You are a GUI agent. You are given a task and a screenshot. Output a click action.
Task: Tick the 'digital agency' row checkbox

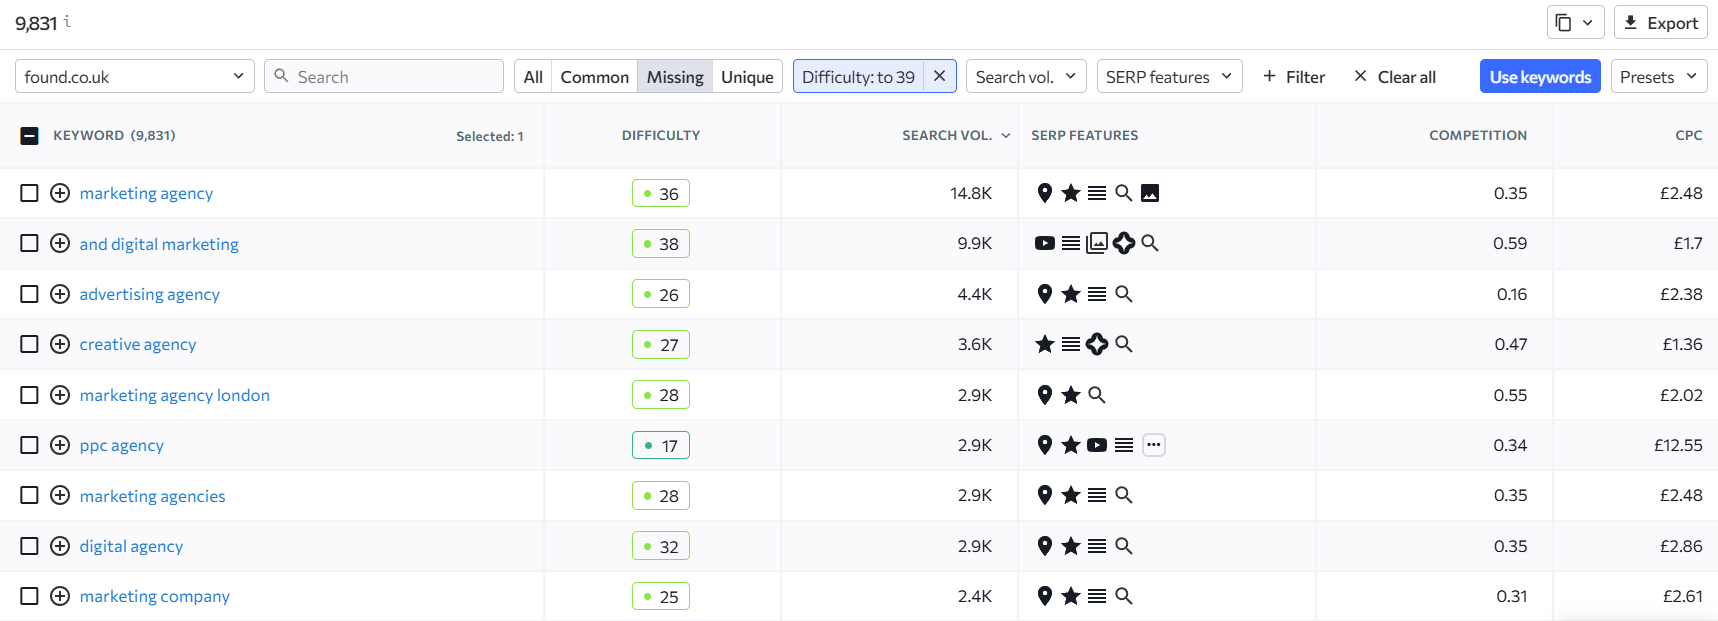click(30, 546)
